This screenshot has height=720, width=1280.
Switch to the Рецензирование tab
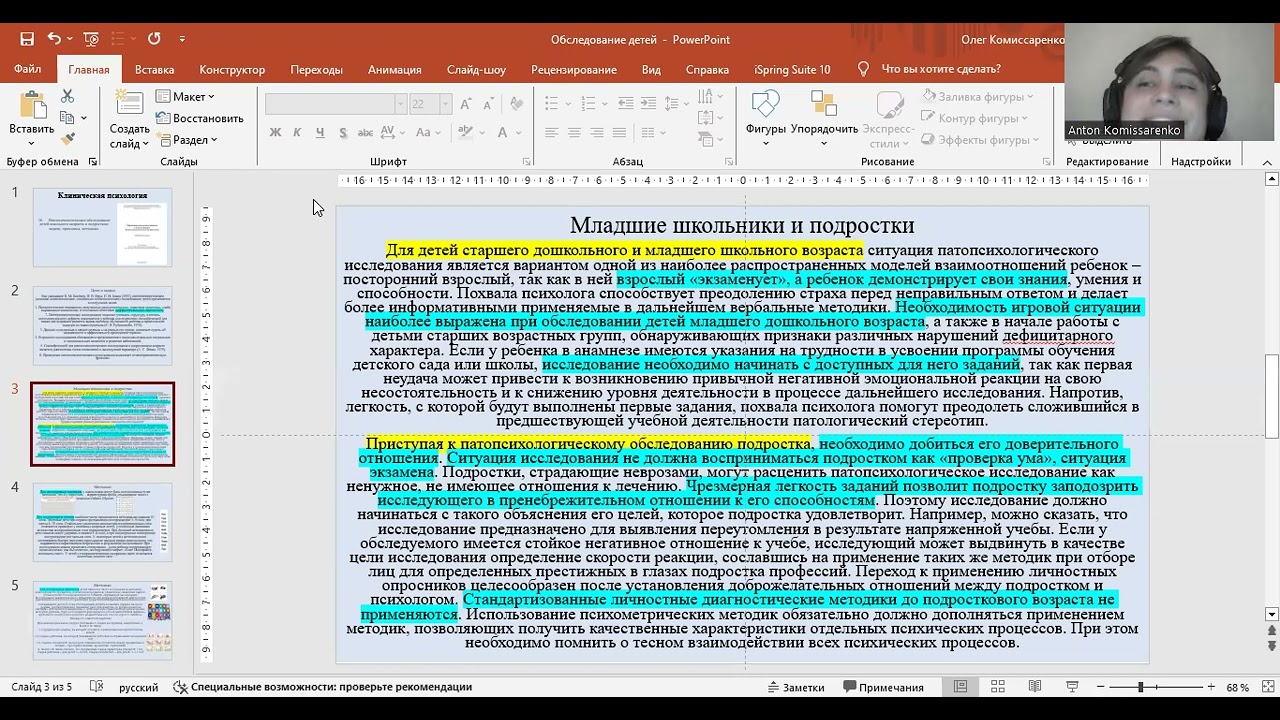coord(573,69)
